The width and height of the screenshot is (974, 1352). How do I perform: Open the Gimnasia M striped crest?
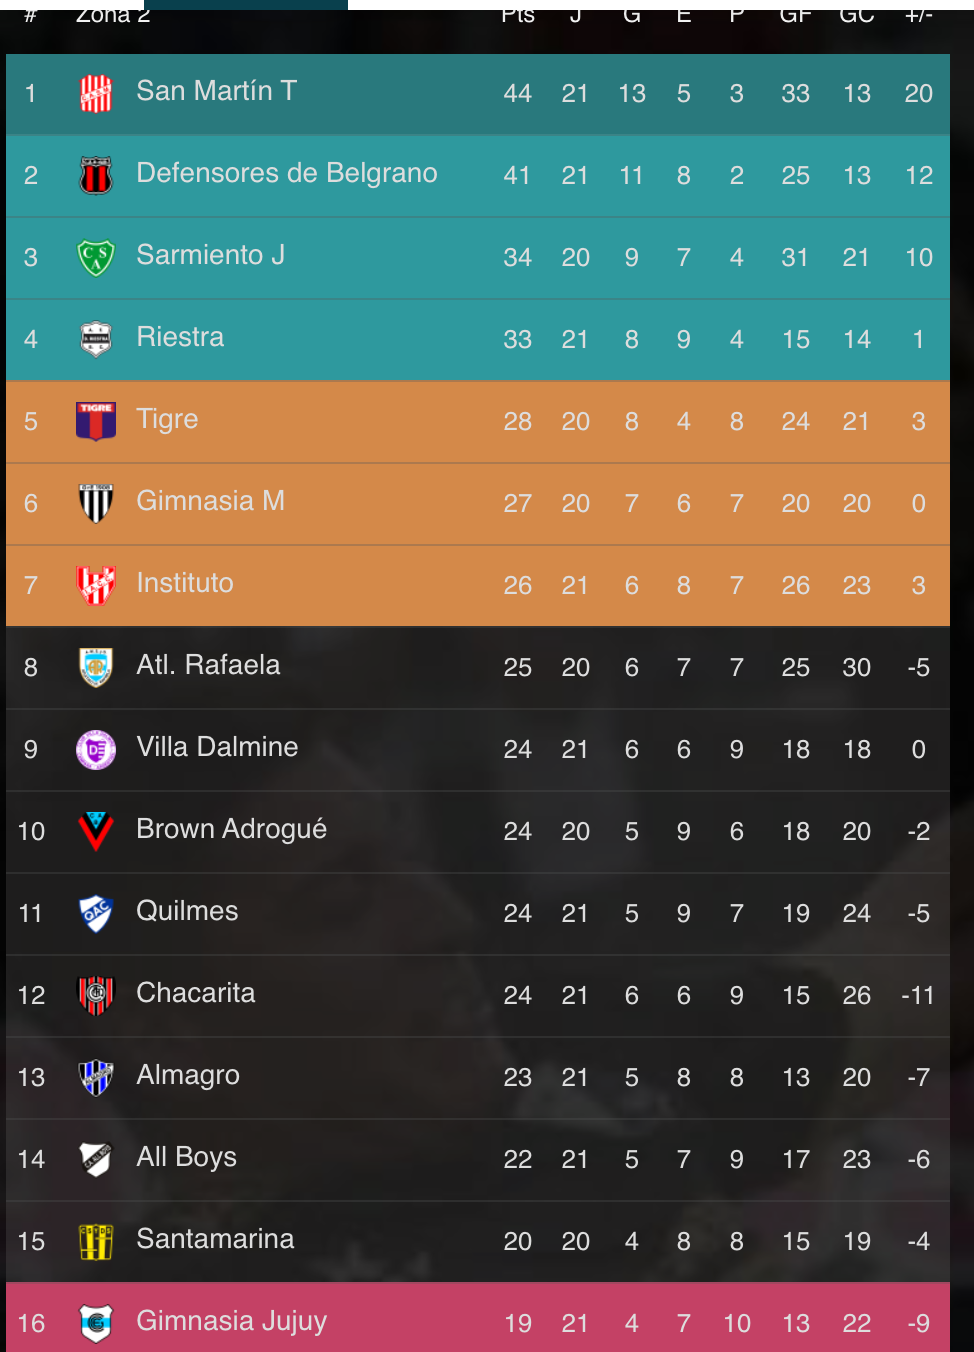[x=96, y=503]
